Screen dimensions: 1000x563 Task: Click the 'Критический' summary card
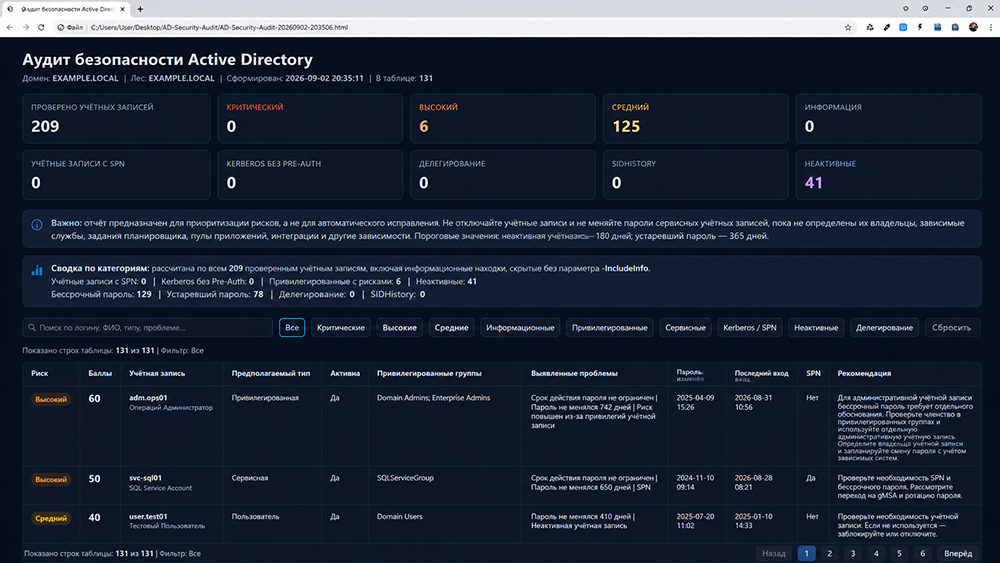coord(310,119)
